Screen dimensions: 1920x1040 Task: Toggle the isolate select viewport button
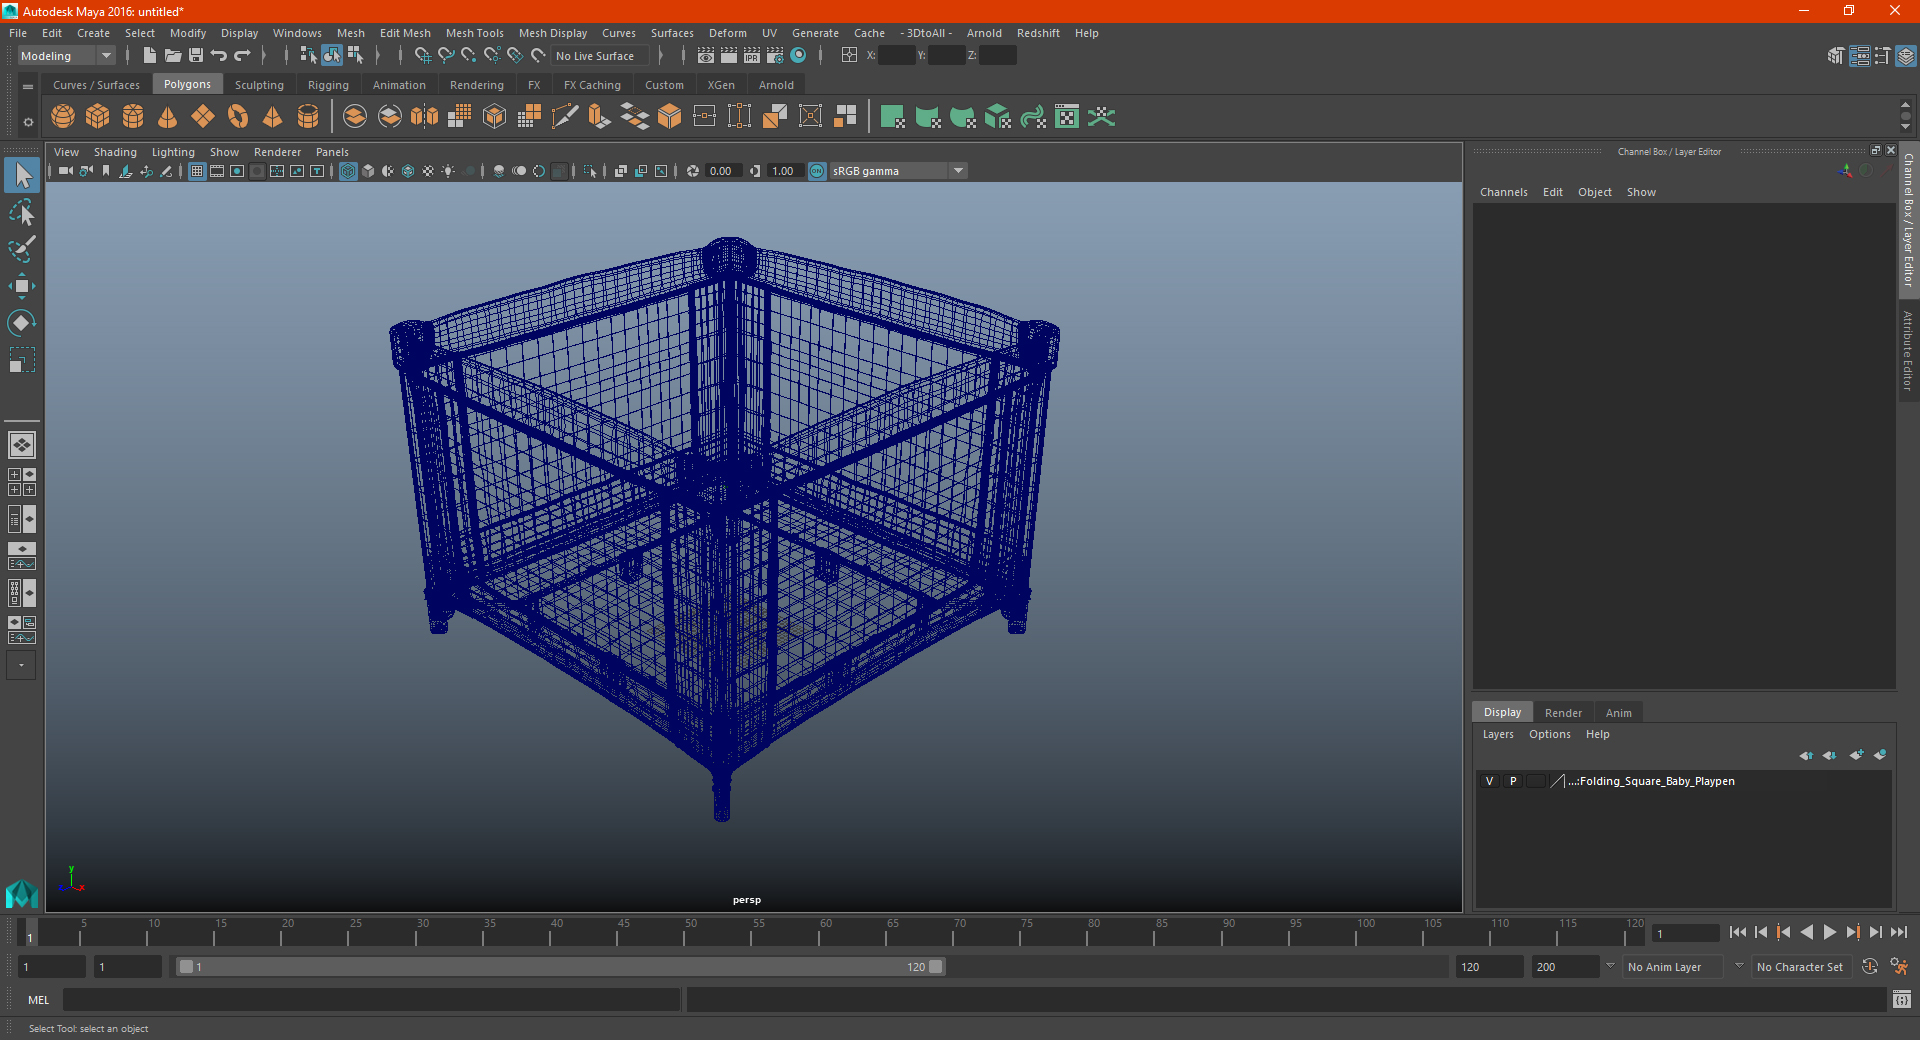590,171
